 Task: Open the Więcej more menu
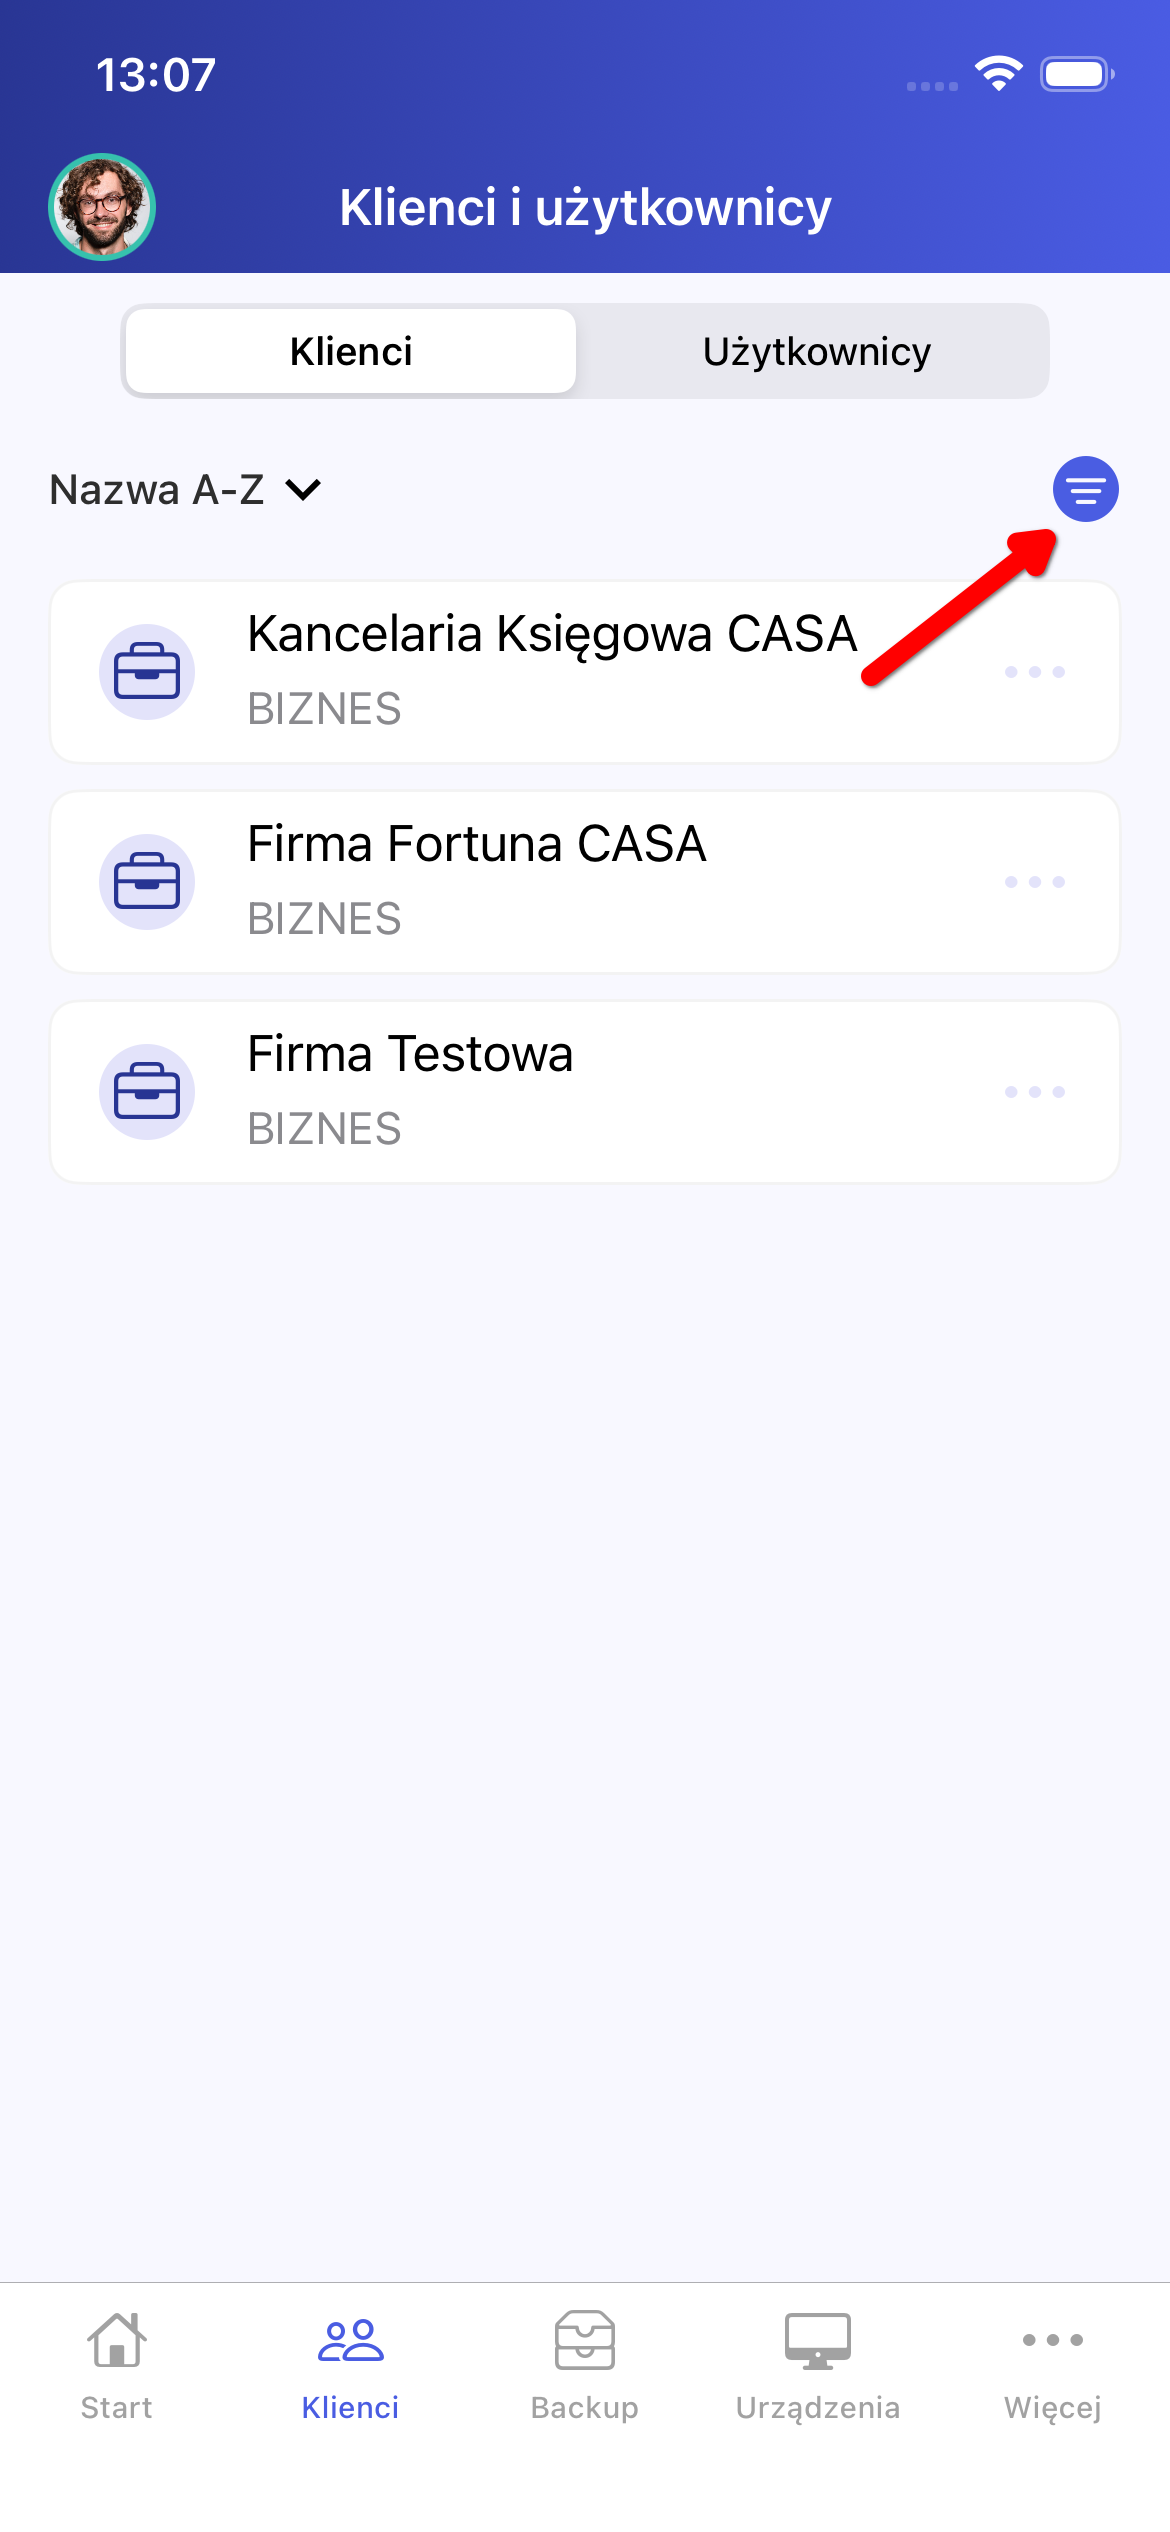(1052, 2340)
